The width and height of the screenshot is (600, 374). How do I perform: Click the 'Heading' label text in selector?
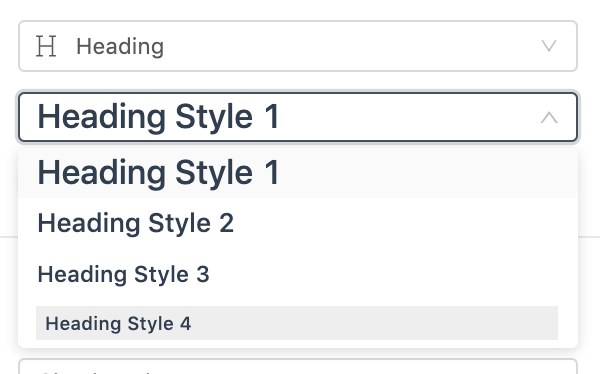coord(120,47)
